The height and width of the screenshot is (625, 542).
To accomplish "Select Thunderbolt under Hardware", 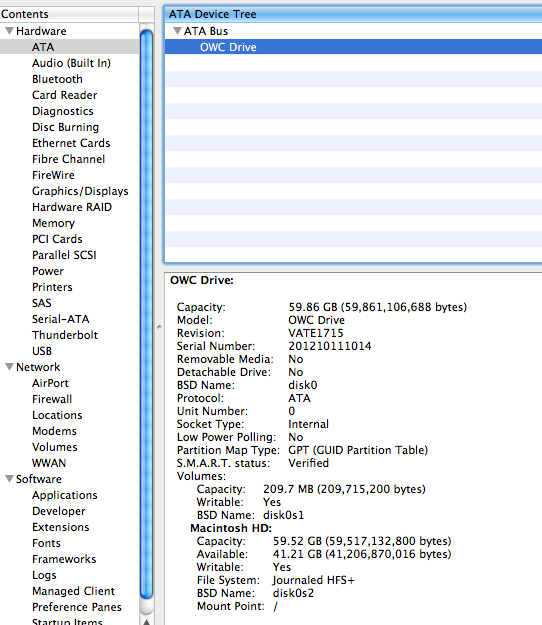I will pos(65,335).
